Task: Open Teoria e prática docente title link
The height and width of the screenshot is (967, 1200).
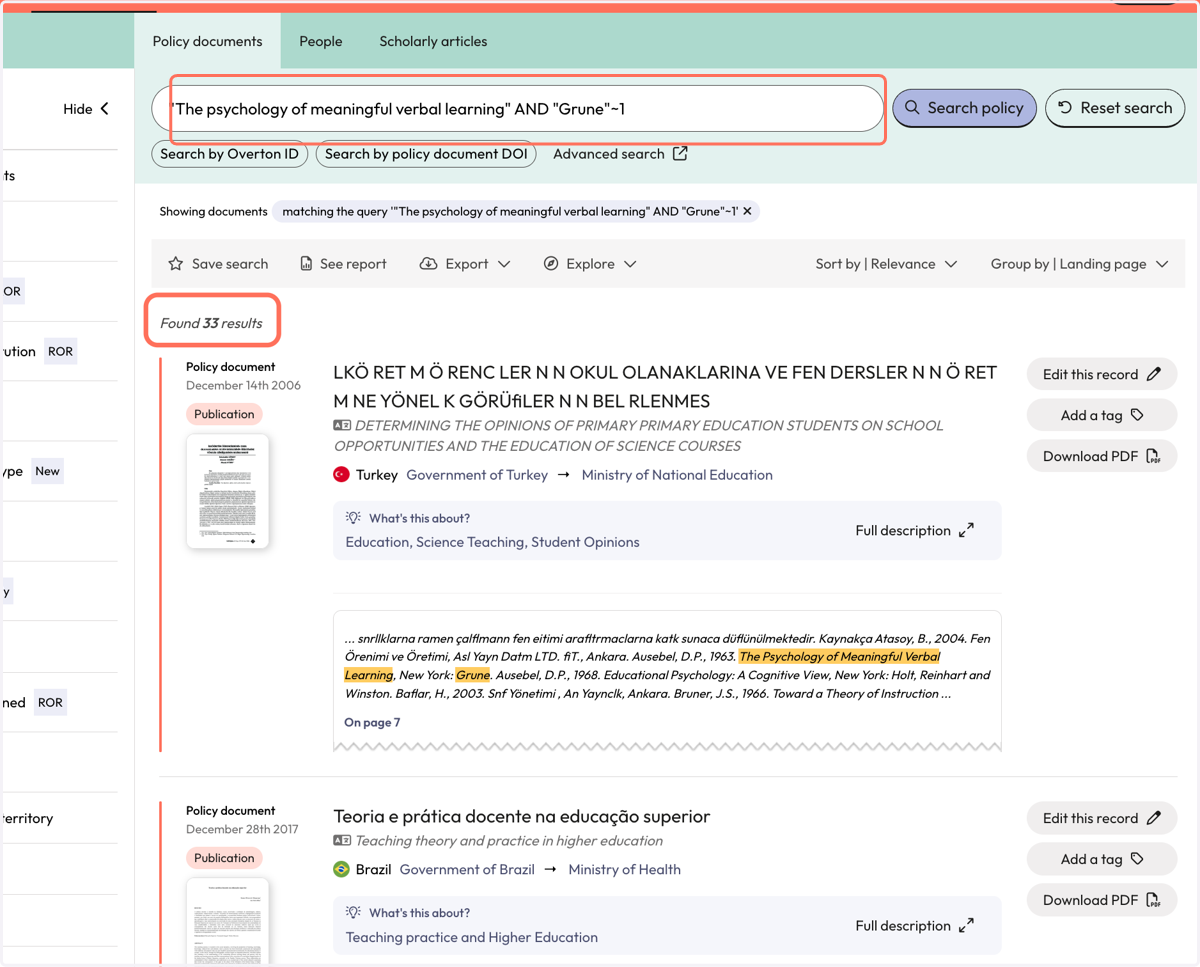Action: point(521,816)
